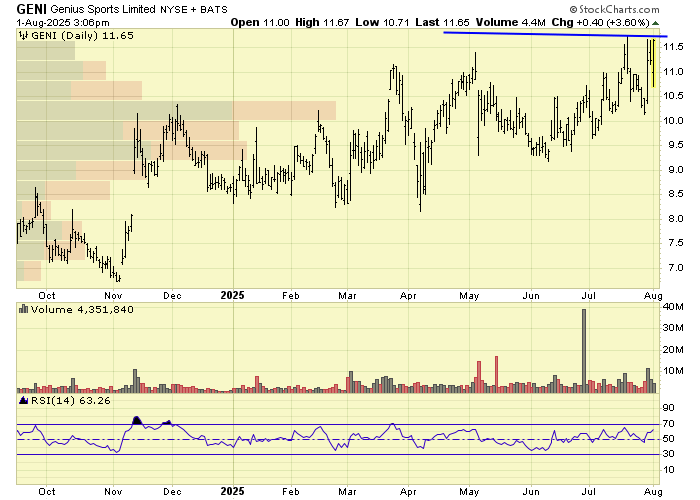The image size is (700, 500).
Task: Click the 2025 label below the RSI panel
Action: 233,492
